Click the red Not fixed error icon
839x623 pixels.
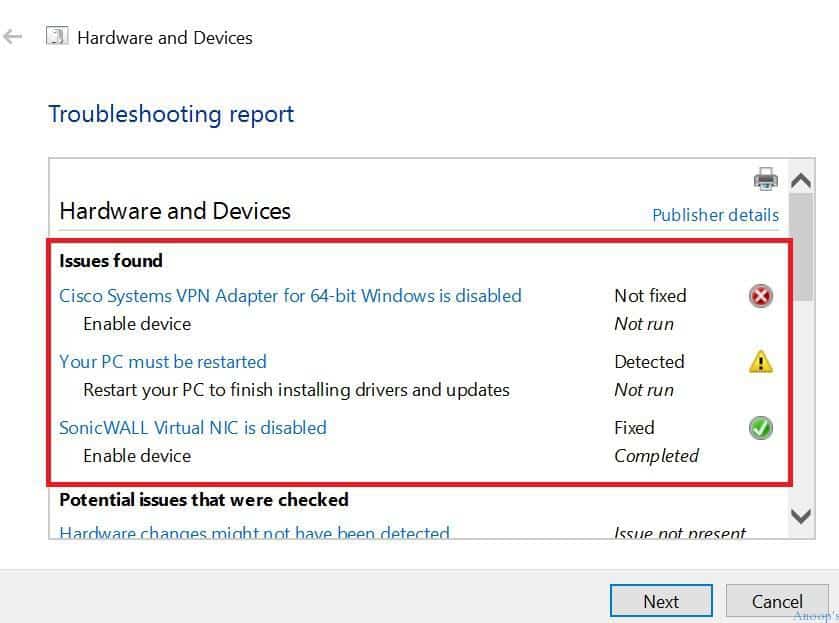click(760, 296)
